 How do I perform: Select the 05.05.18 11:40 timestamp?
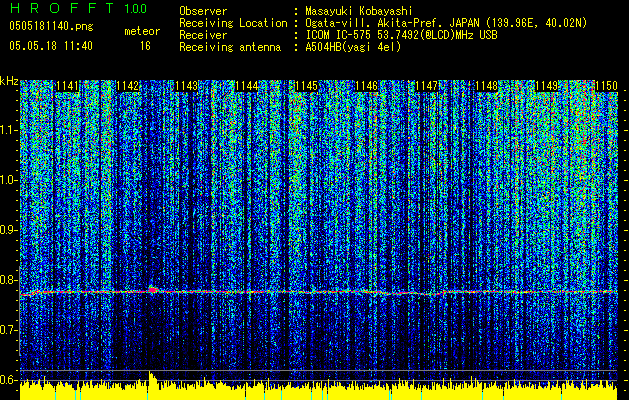50,46
